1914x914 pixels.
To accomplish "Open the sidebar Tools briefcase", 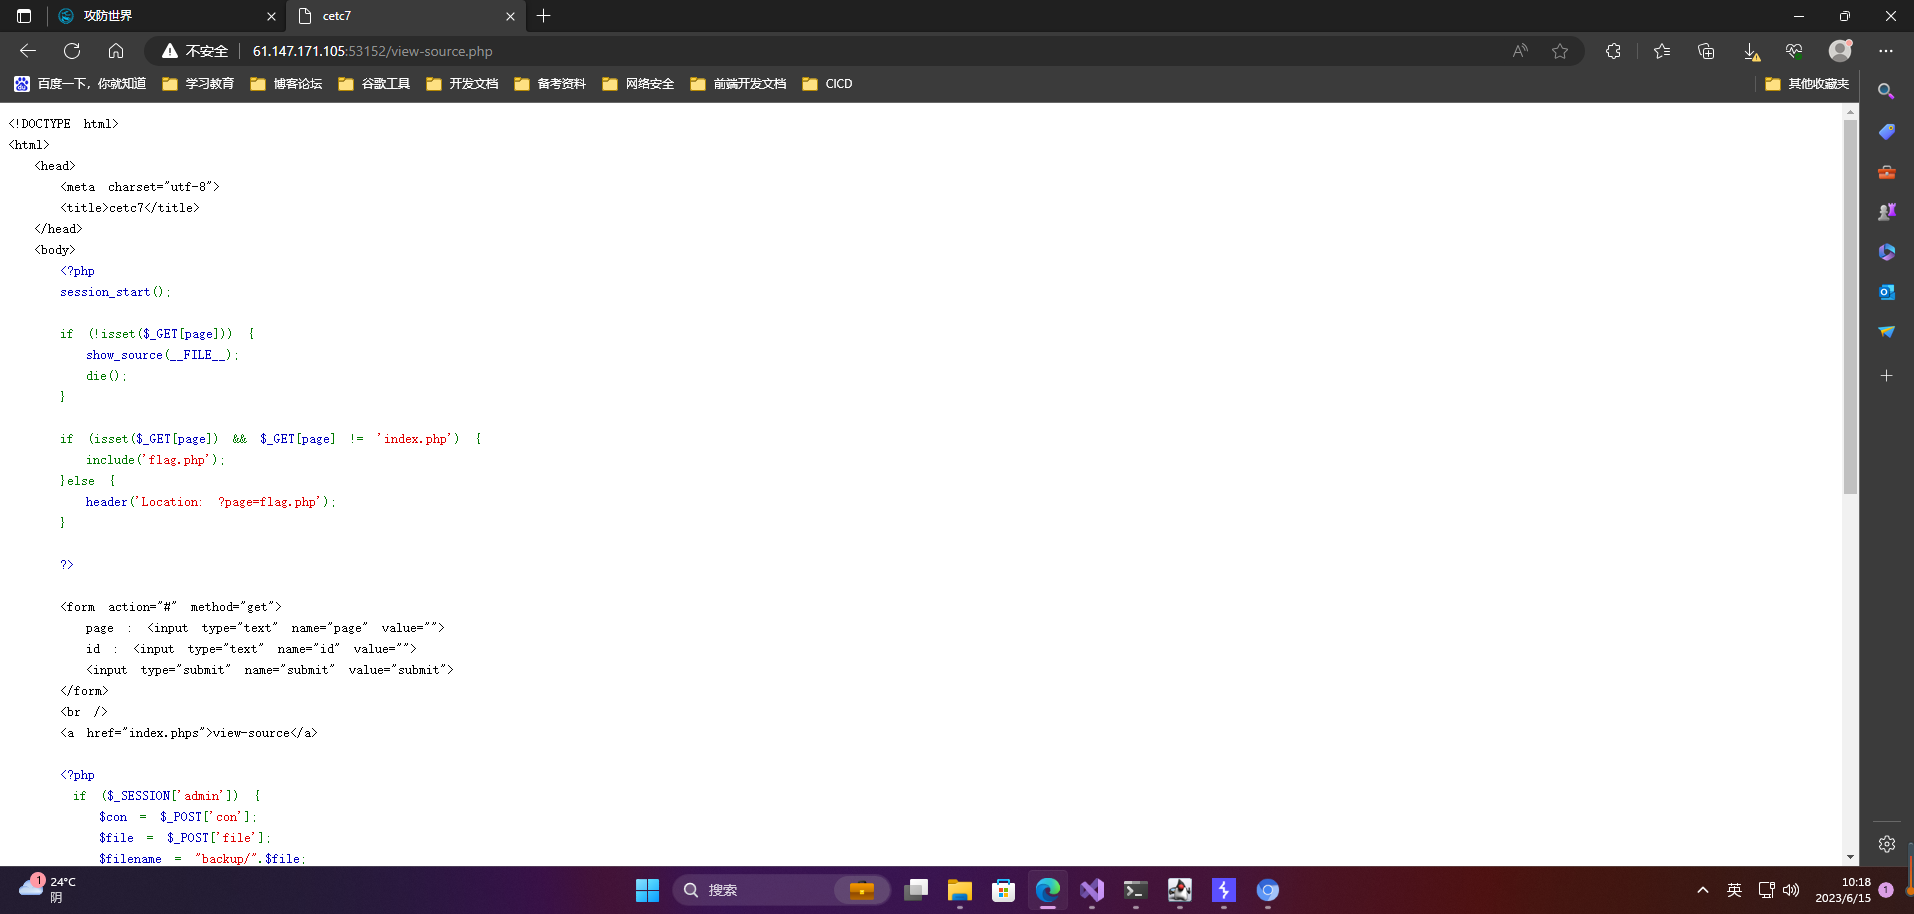I will 1886,172.
